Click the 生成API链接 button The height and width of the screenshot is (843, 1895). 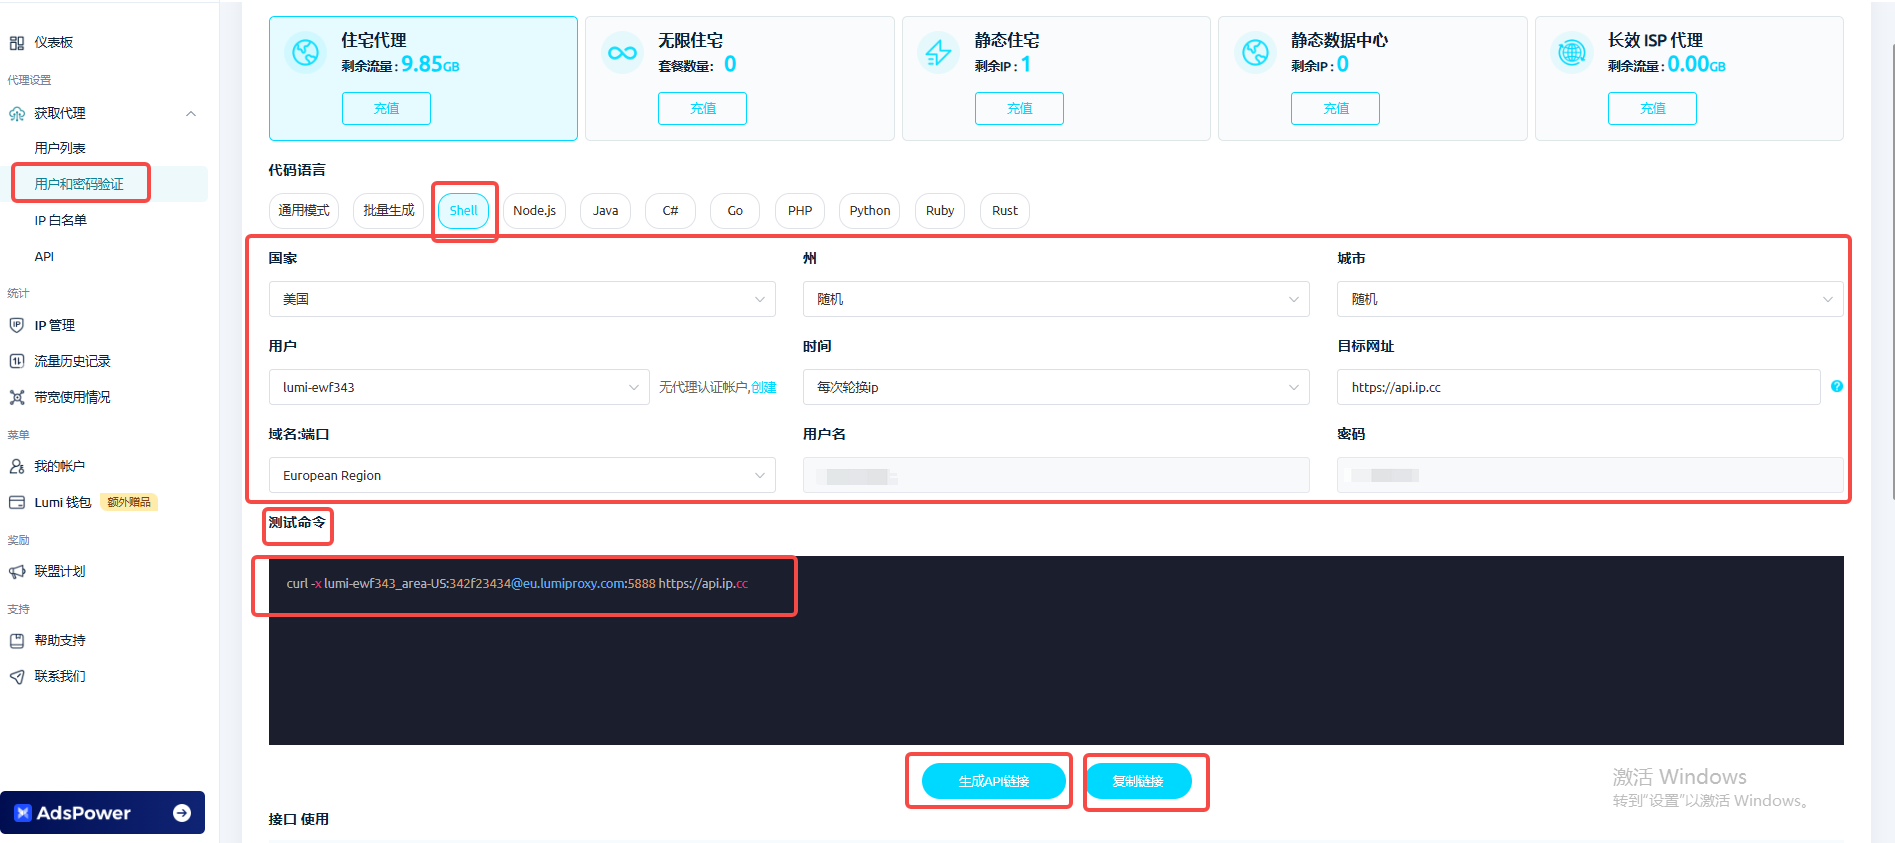coord(993,781)
